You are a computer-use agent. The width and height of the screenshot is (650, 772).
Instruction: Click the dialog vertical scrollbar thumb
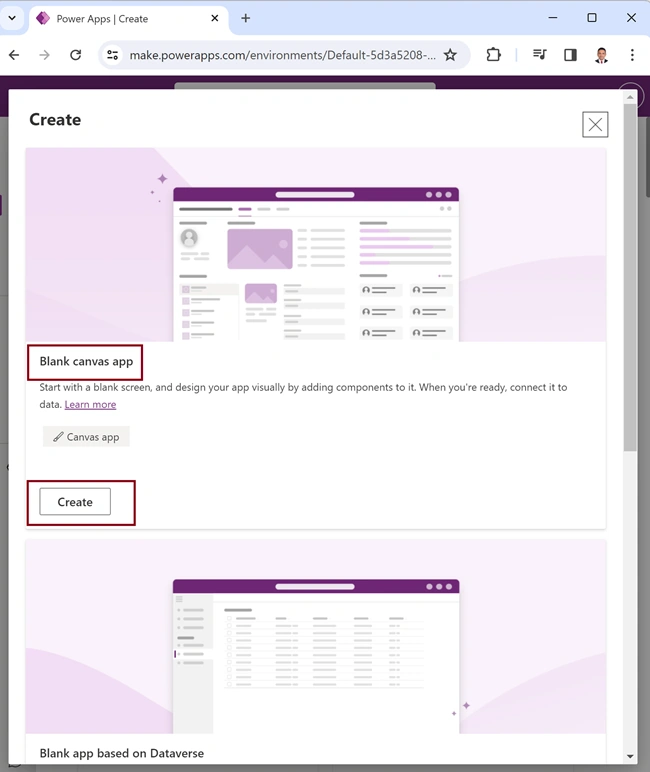coord(630,277)
